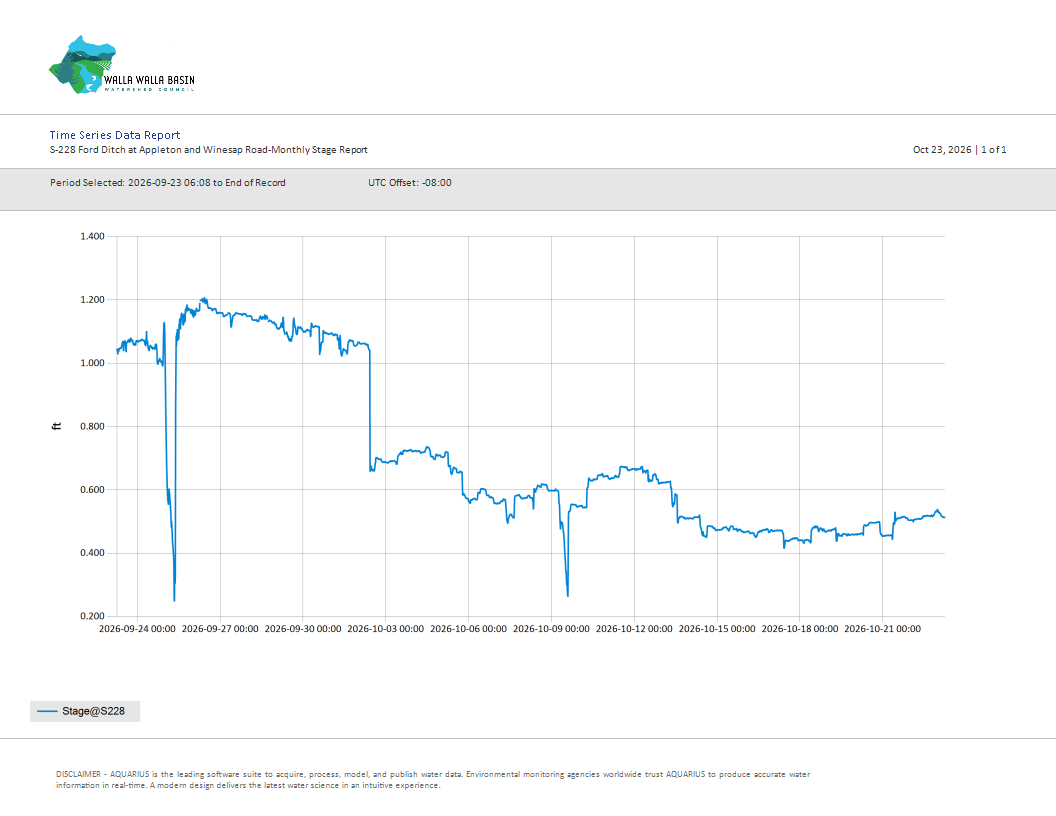Click the Stage@S228 legend entry
1056x816 pixels.
pyautogui.click(x=85, y=711)
